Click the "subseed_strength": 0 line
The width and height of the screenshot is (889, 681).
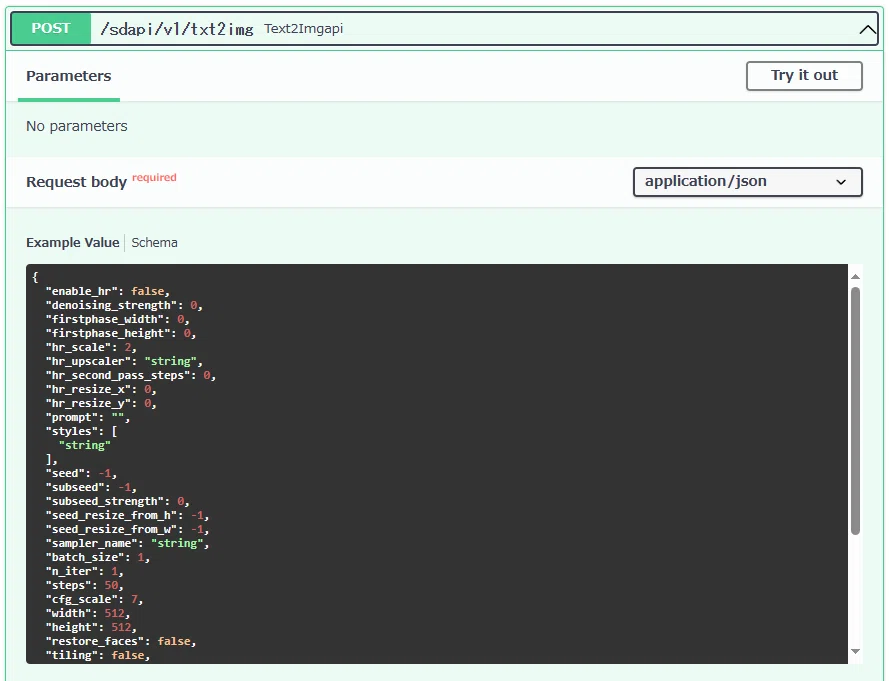point(117,501)
